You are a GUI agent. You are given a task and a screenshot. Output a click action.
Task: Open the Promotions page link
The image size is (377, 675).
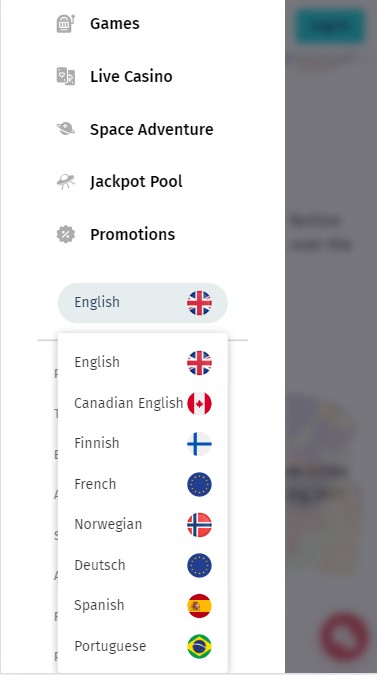point(133,235)
